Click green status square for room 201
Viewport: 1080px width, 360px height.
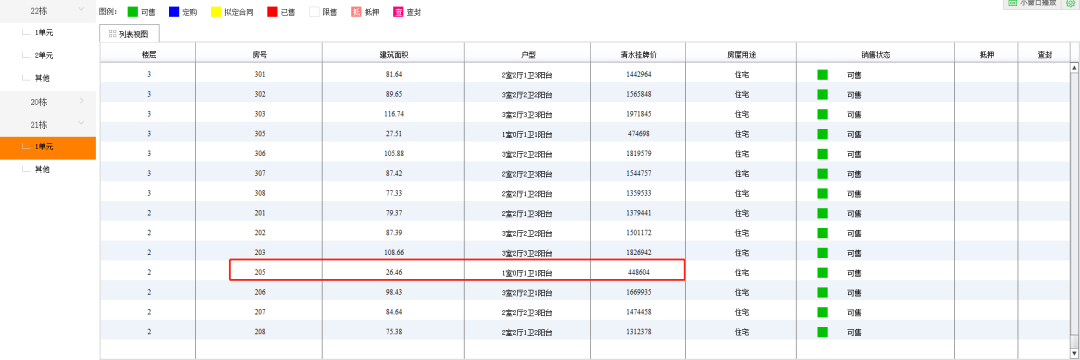[x=822, y=213]
